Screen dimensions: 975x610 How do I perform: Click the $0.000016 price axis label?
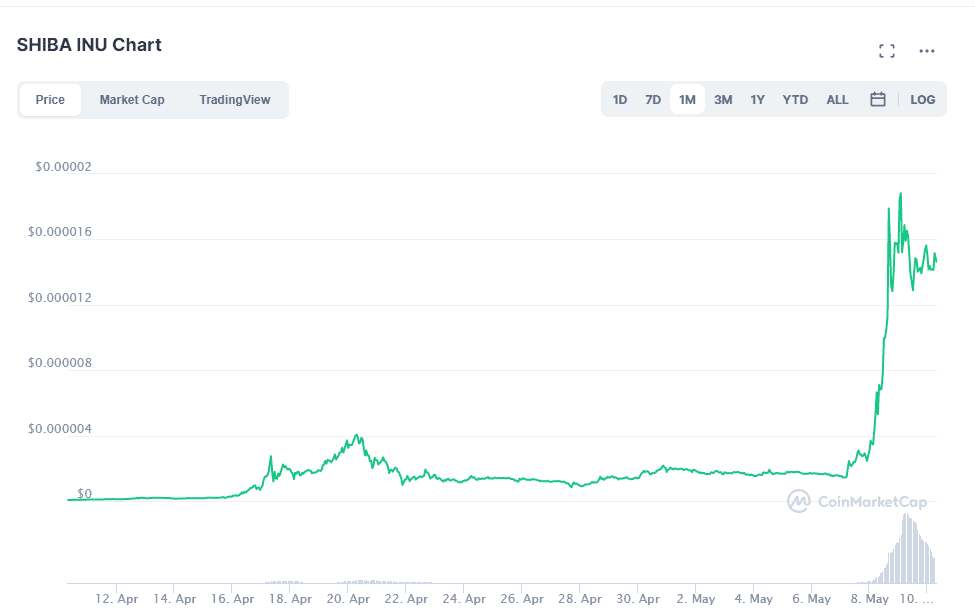point(60,232)
